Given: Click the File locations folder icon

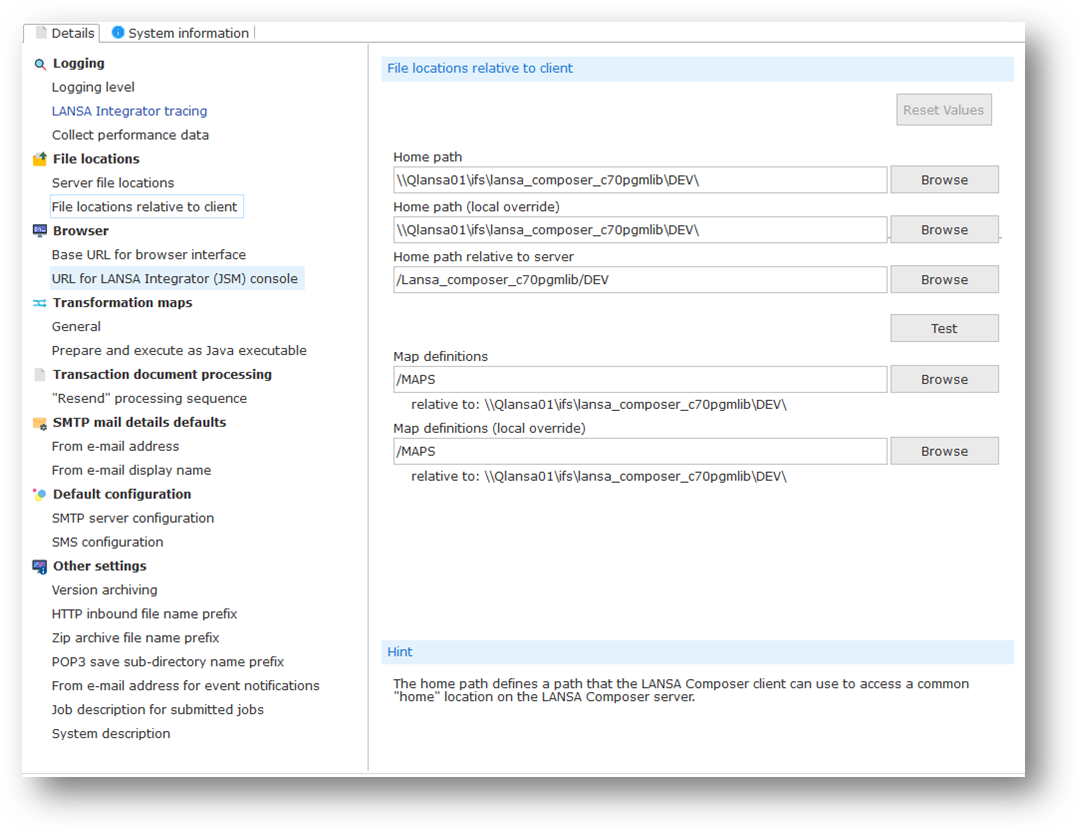Looking at the screenshot, I should pyautogui.click(x=40, y=159).
